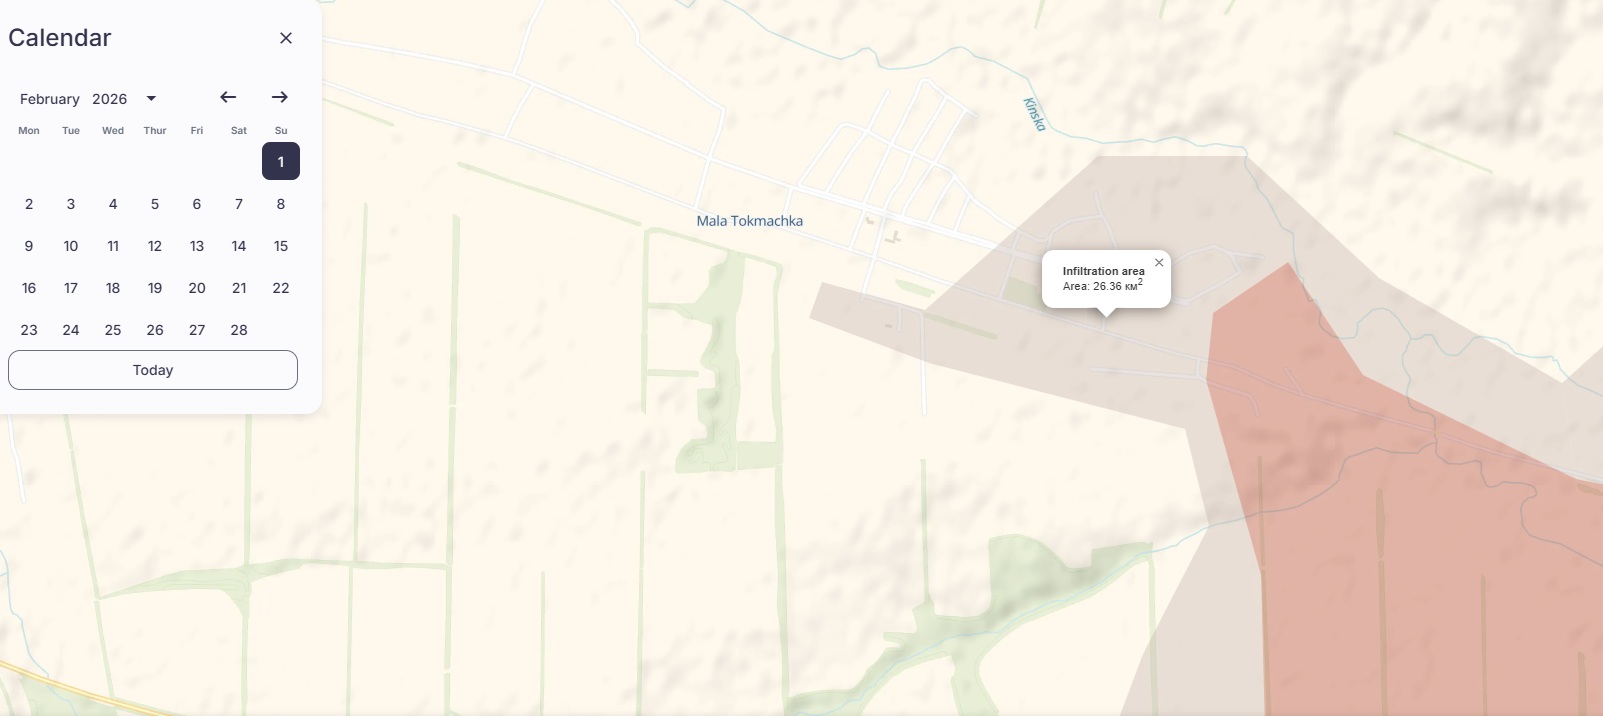Choose February 9 in the calendar
1603x716 pixels.
(29, 246)
